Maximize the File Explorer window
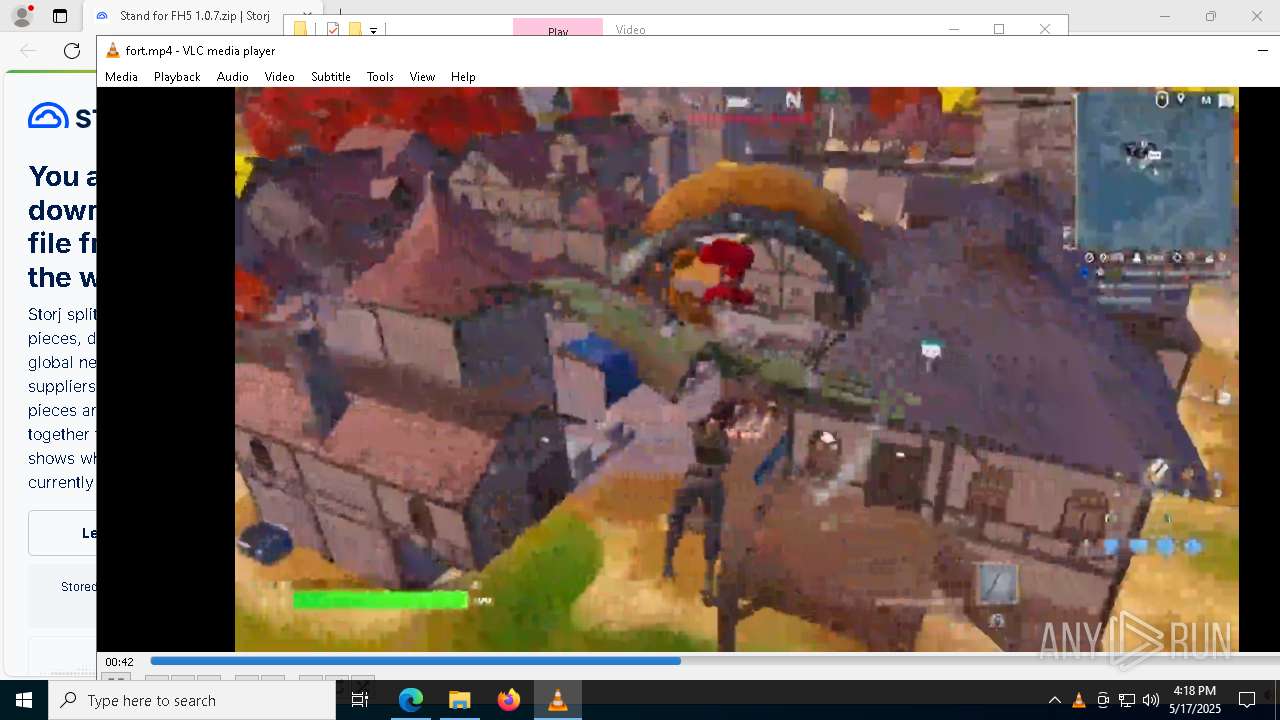 (998, 29)
